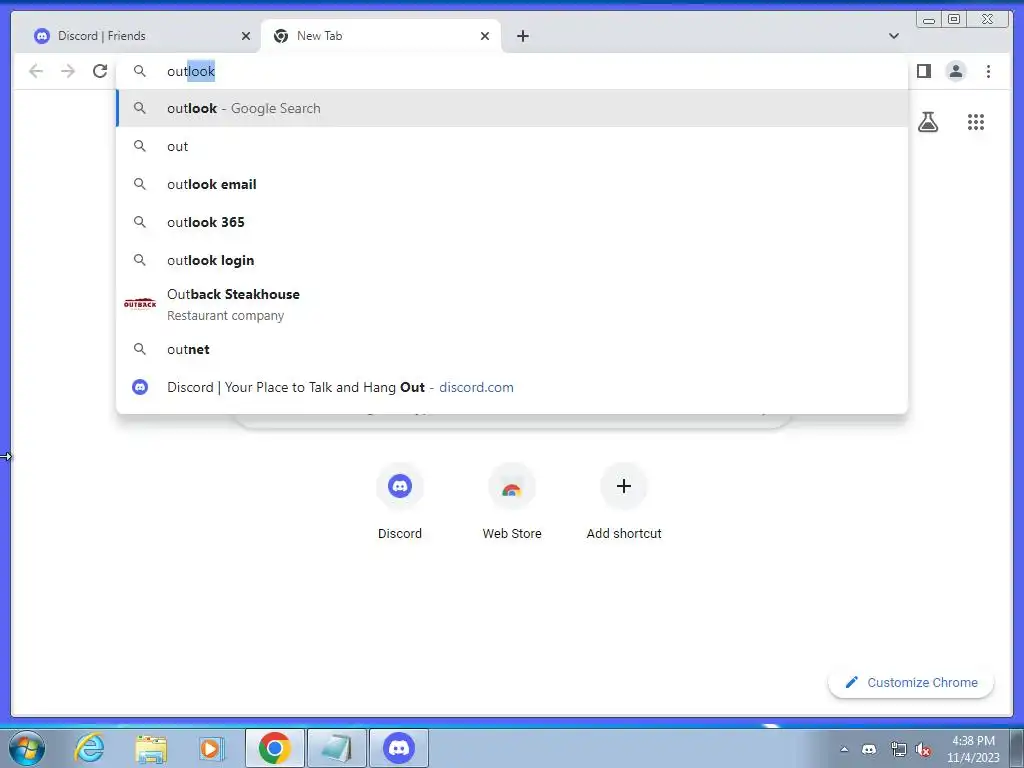Click the Chrome taskbar icon
Image resolution: width=1024 pixels, height=768 pixels.
tap(275, 748)
